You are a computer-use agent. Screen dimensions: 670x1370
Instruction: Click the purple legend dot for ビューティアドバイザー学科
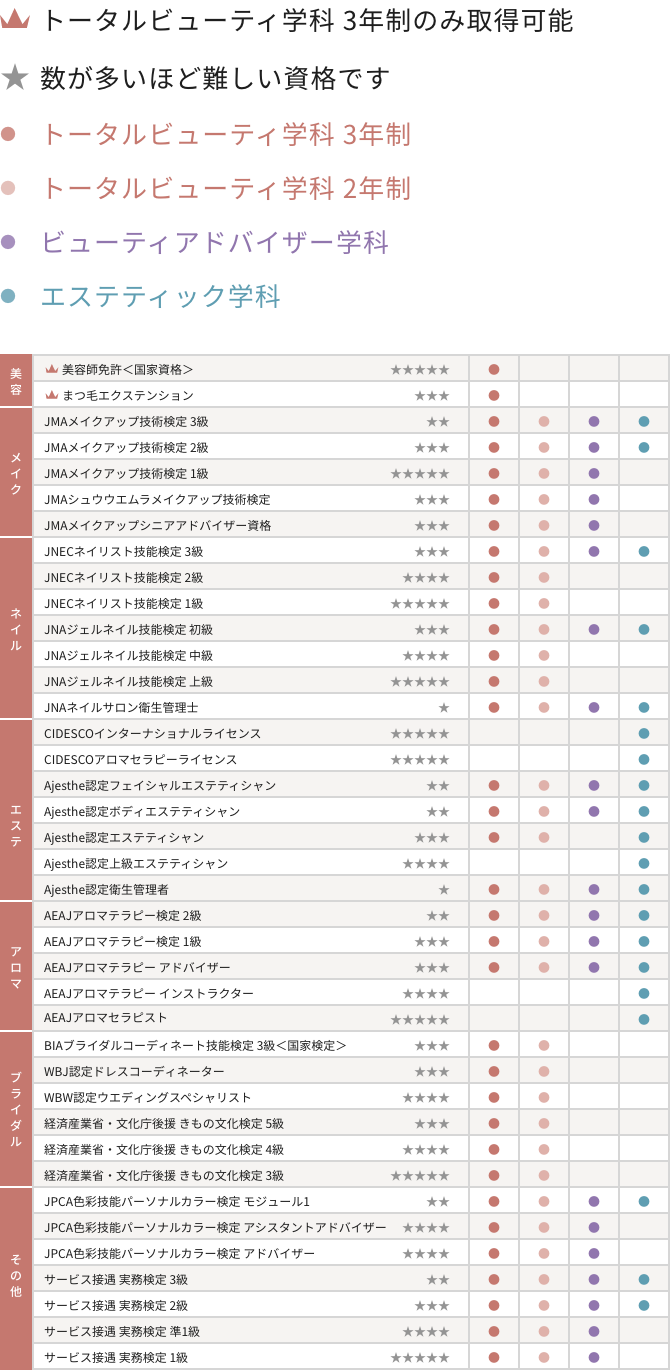pyautogui.click(x=9, y=242)
